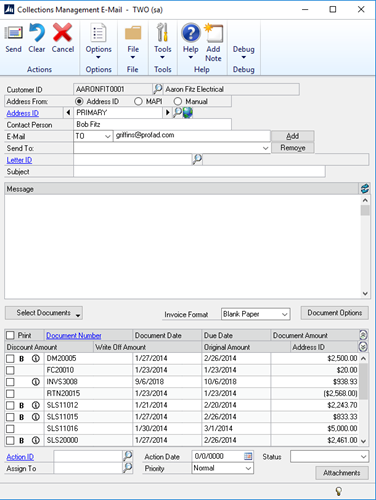Follow the Letter ID link
Viewport: 376px width, 500px height.
click(x=19, y=160)
